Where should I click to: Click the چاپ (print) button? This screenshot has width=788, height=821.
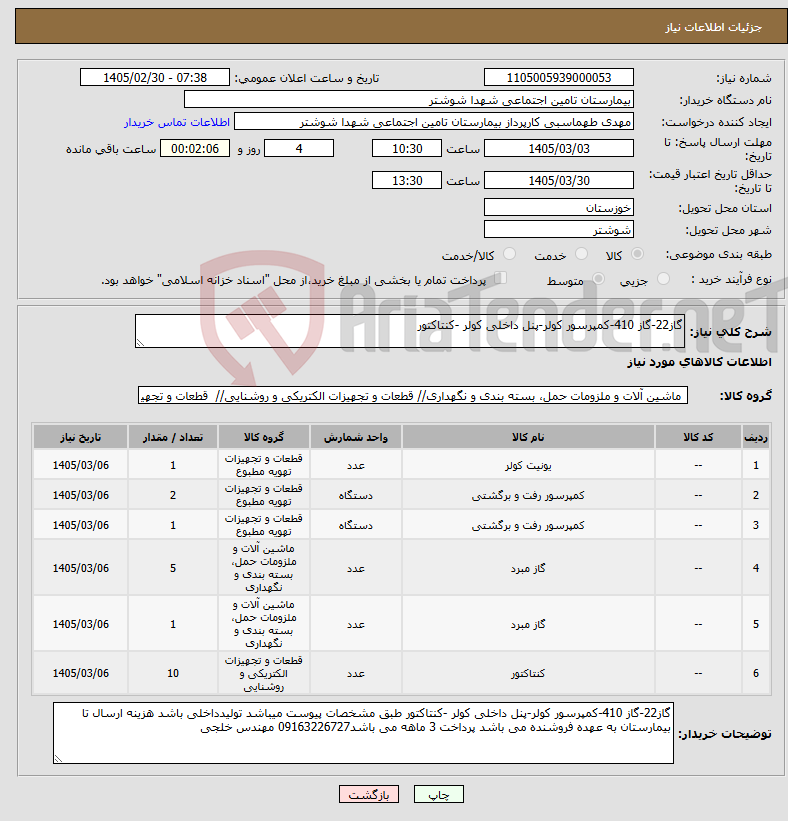(438, 795)
